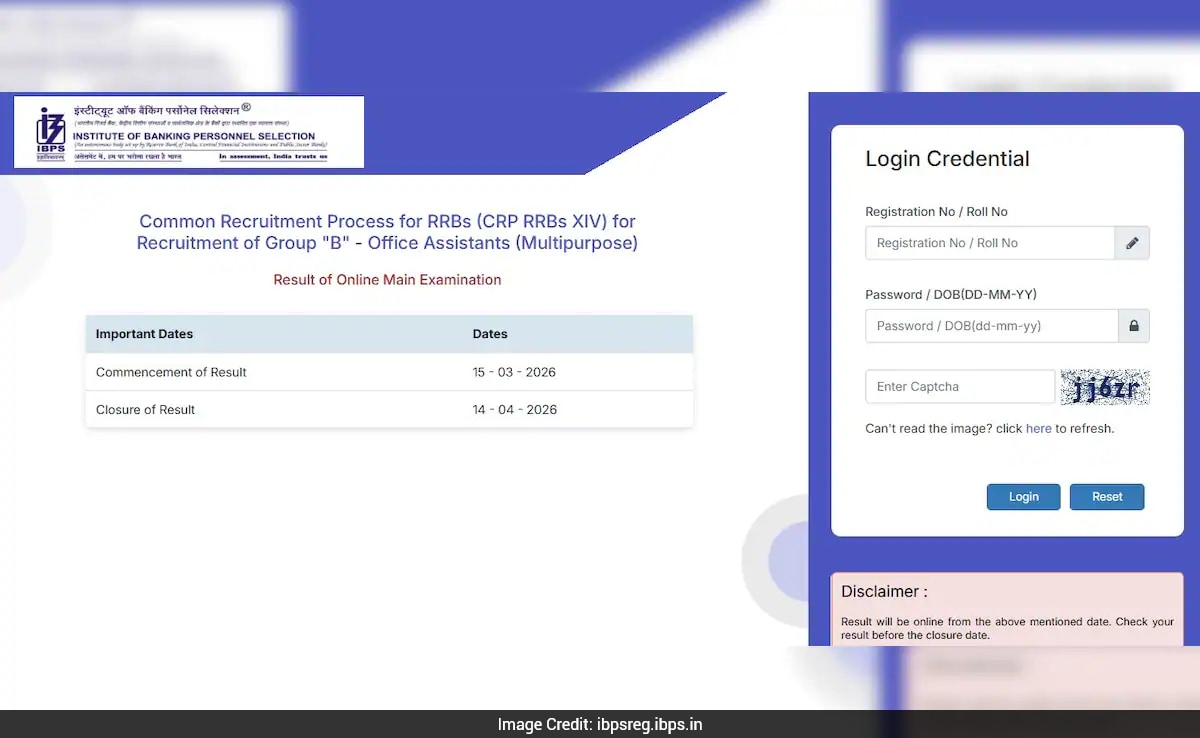
Task: Click the Login Credential heading
Action: [x=947, y=159]
